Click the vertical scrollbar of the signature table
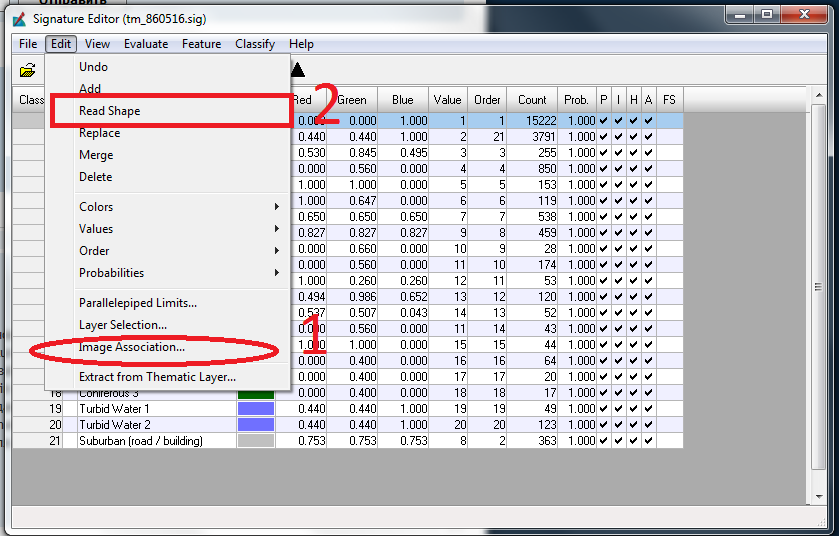Screen dimensions: 839x536 coord(819,300)
